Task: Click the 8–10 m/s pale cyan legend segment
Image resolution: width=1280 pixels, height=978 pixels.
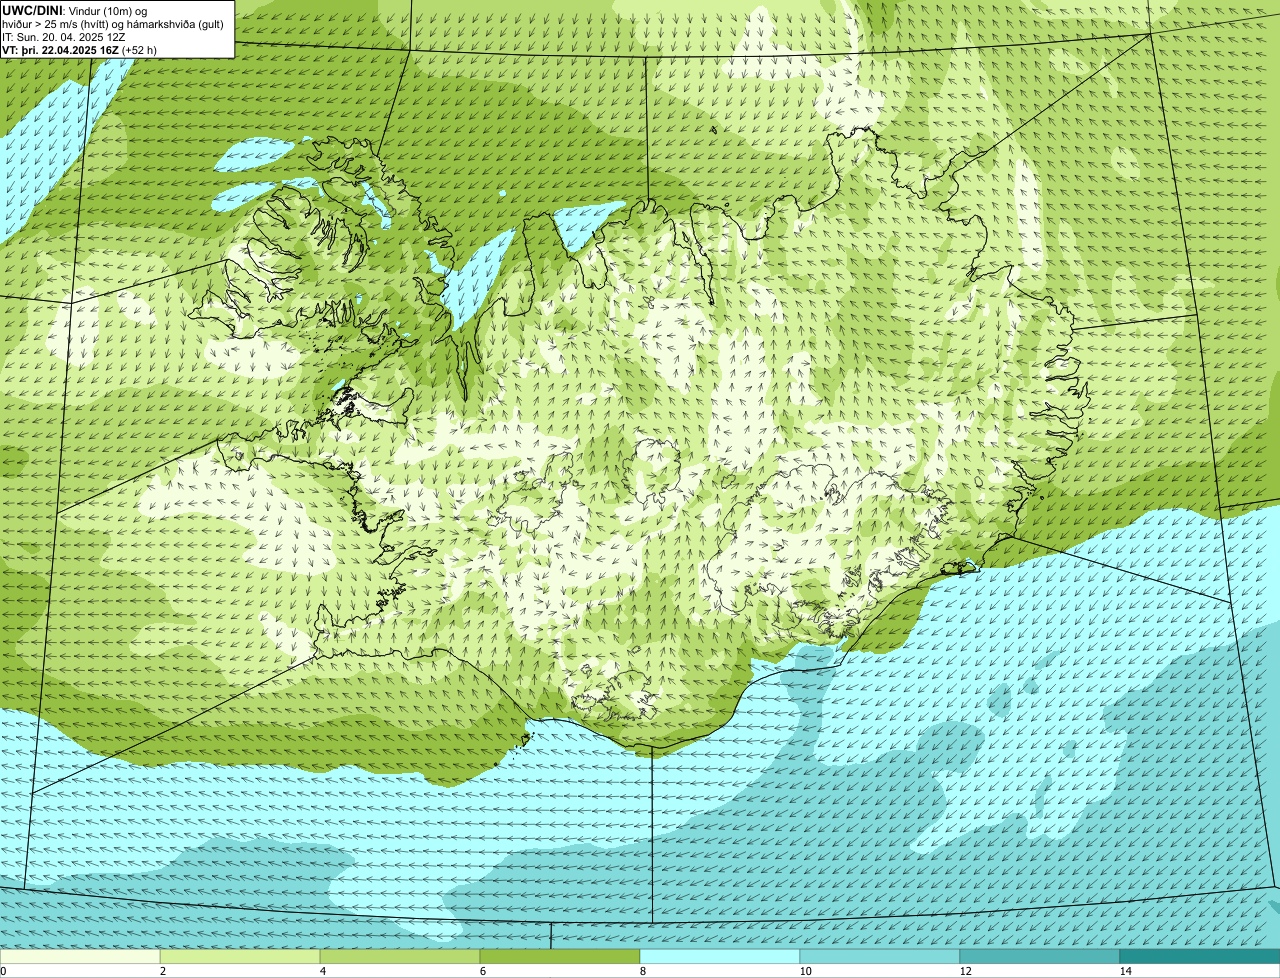Action: (x=720, y=957)
